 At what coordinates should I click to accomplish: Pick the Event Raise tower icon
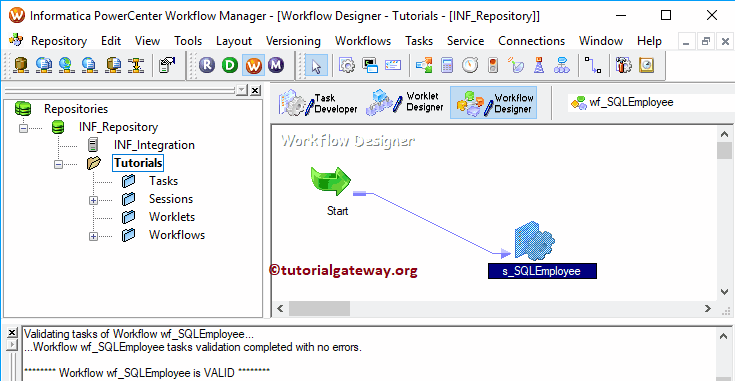click(539, 65)
